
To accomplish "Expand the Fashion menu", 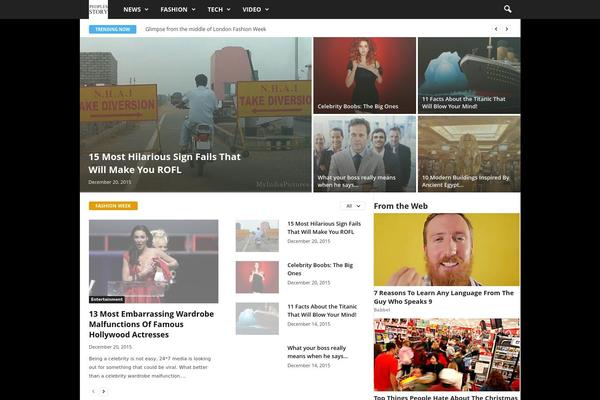I will pos(178,10).
